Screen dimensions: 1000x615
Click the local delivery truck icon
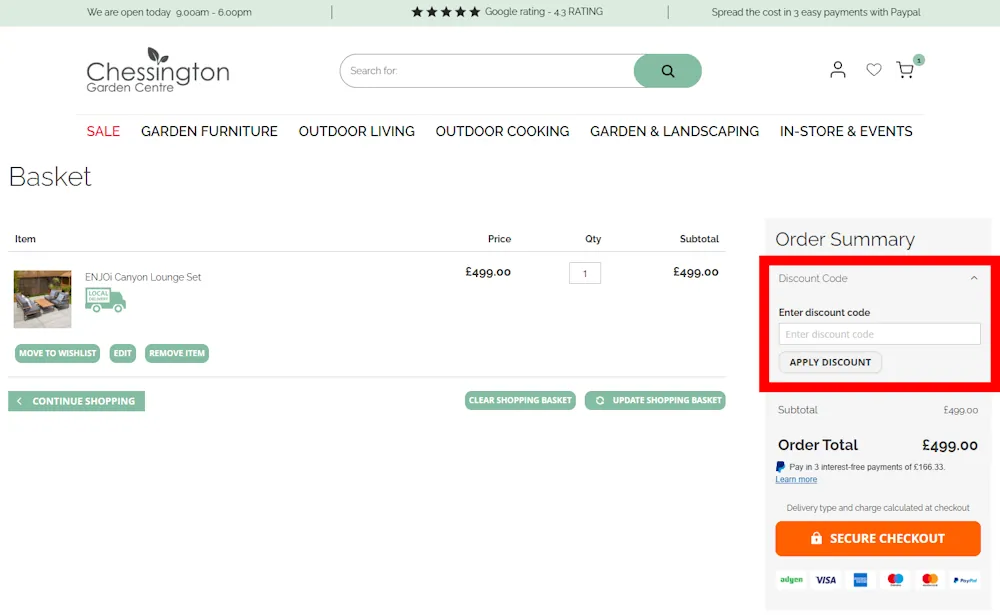pyautogui.click(x=105, y=300)
